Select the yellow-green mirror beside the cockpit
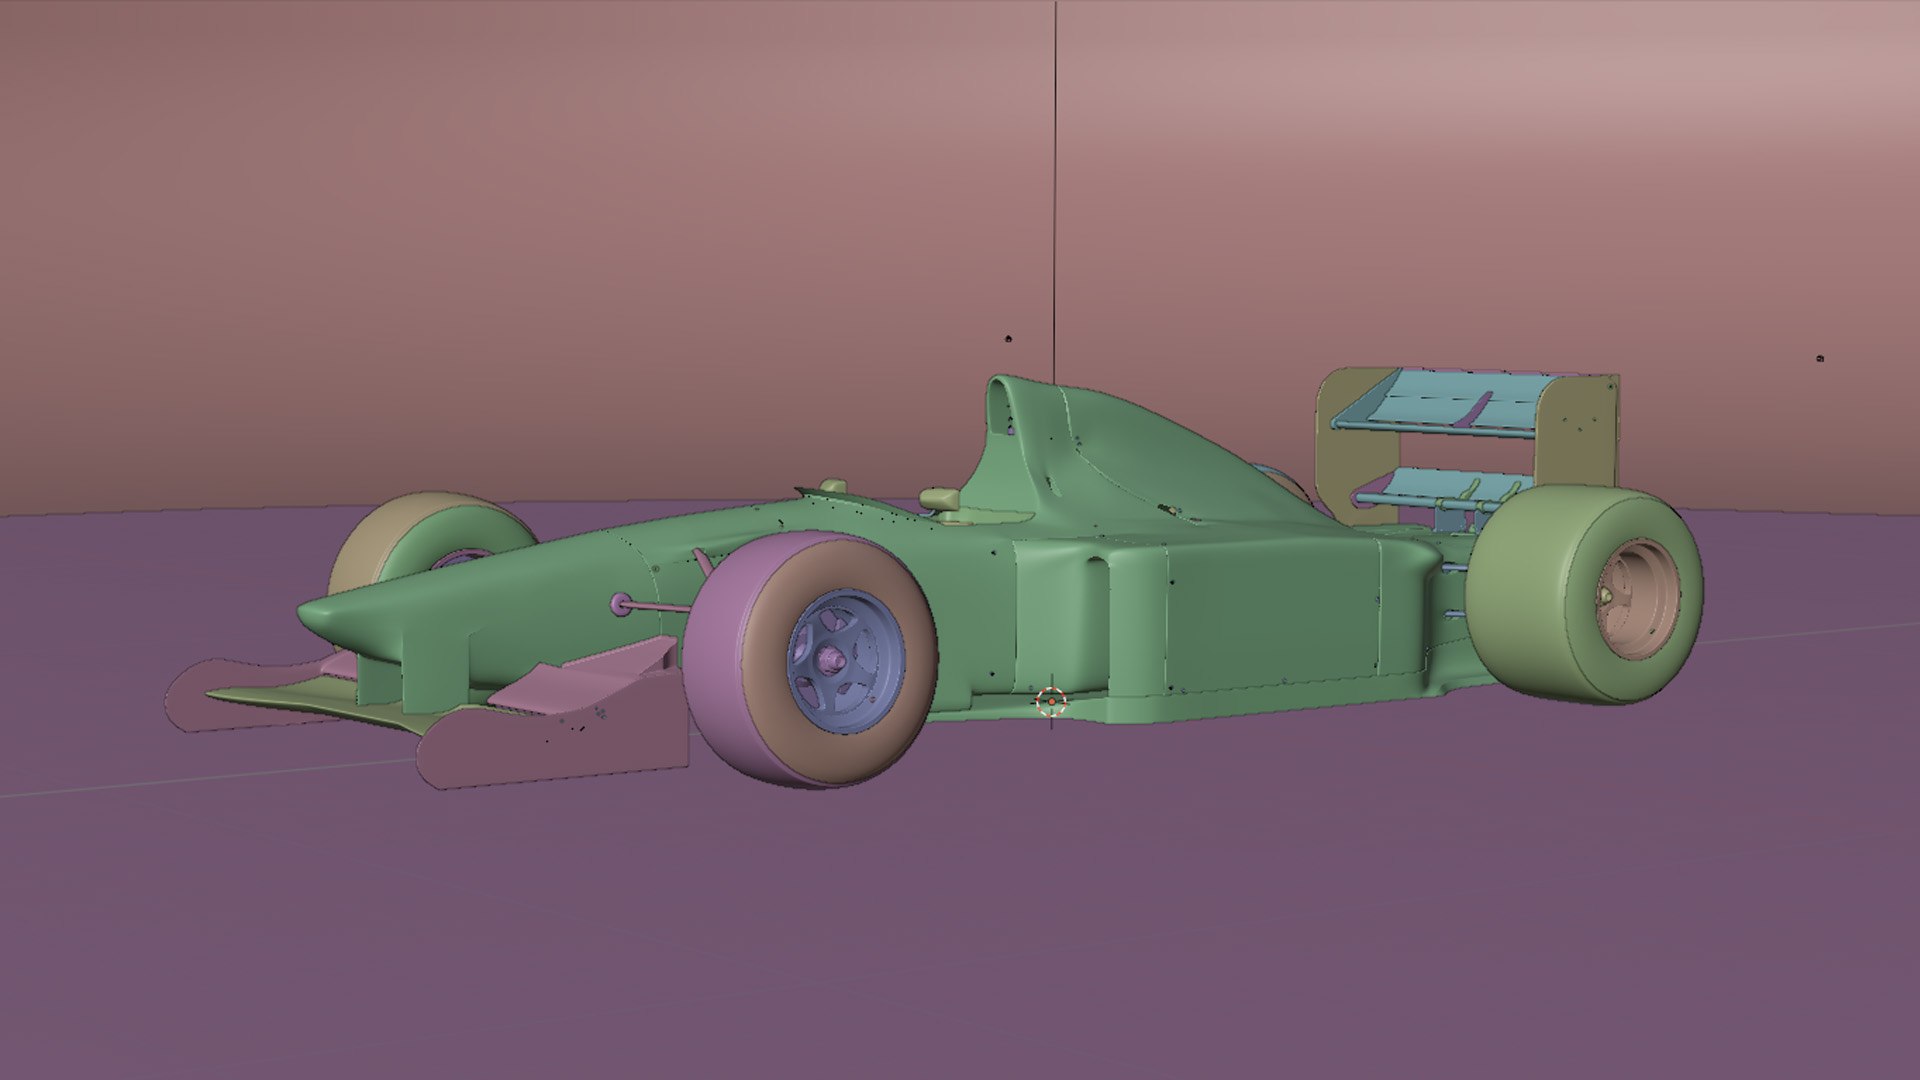 940,498
